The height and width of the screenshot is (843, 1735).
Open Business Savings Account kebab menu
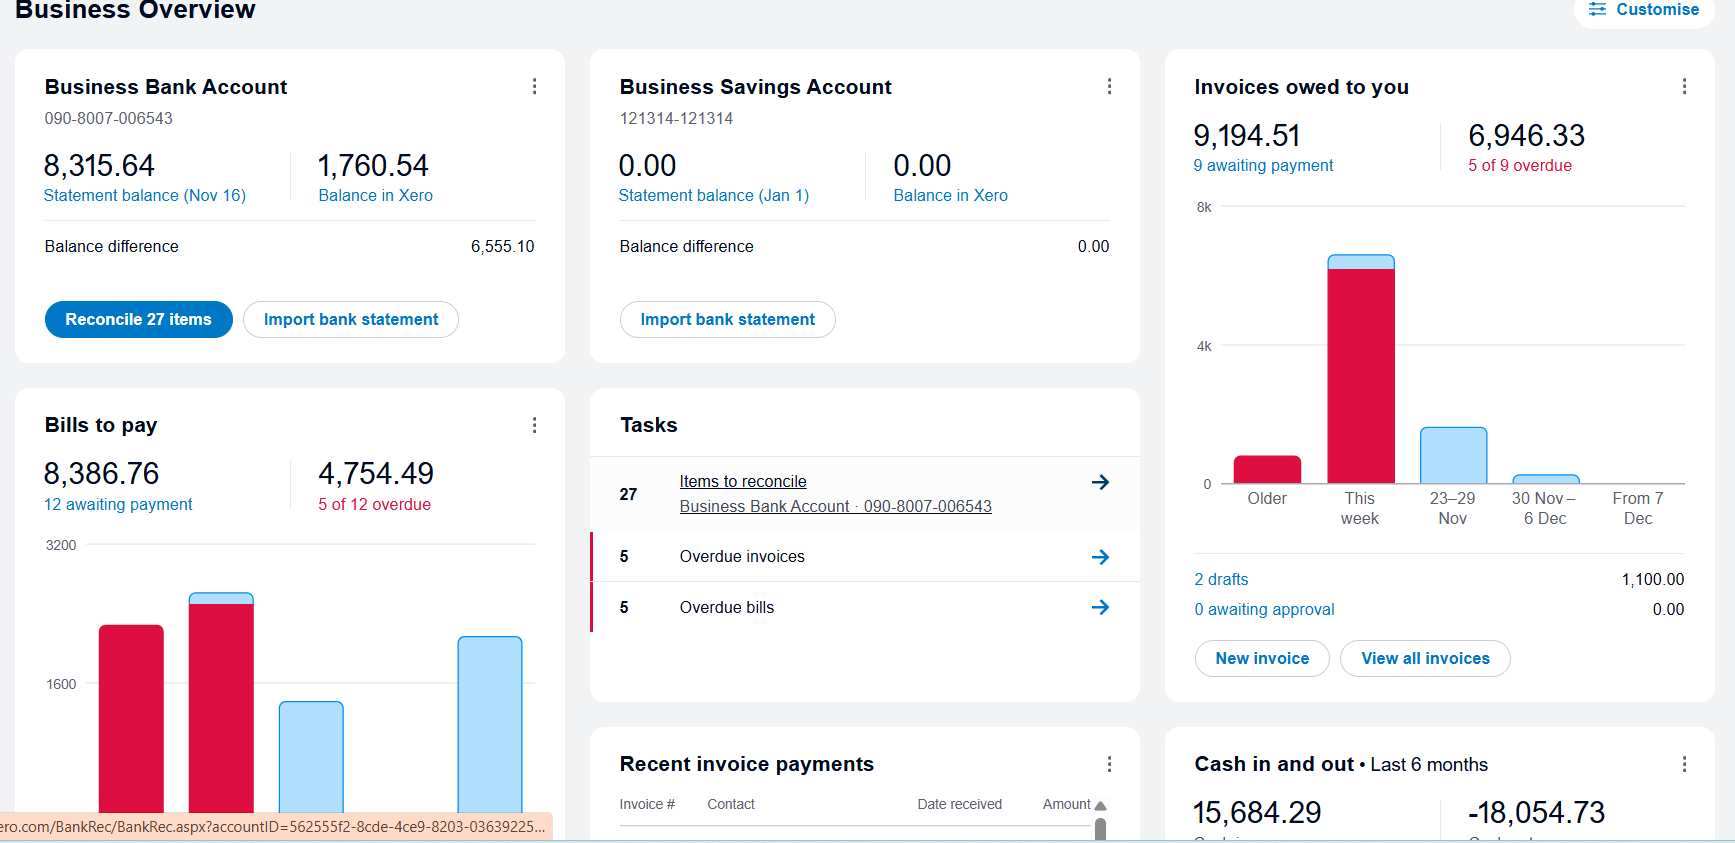pos(1109,87)
